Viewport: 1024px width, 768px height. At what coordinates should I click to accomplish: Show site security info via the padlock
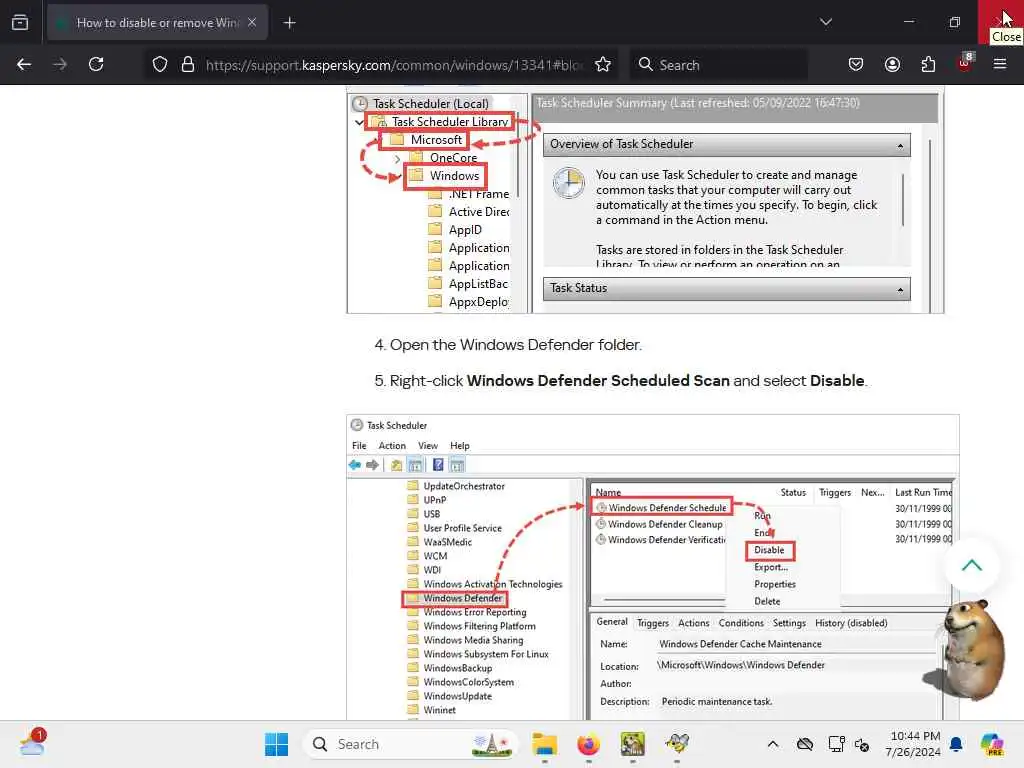click(x=188, y=65)
